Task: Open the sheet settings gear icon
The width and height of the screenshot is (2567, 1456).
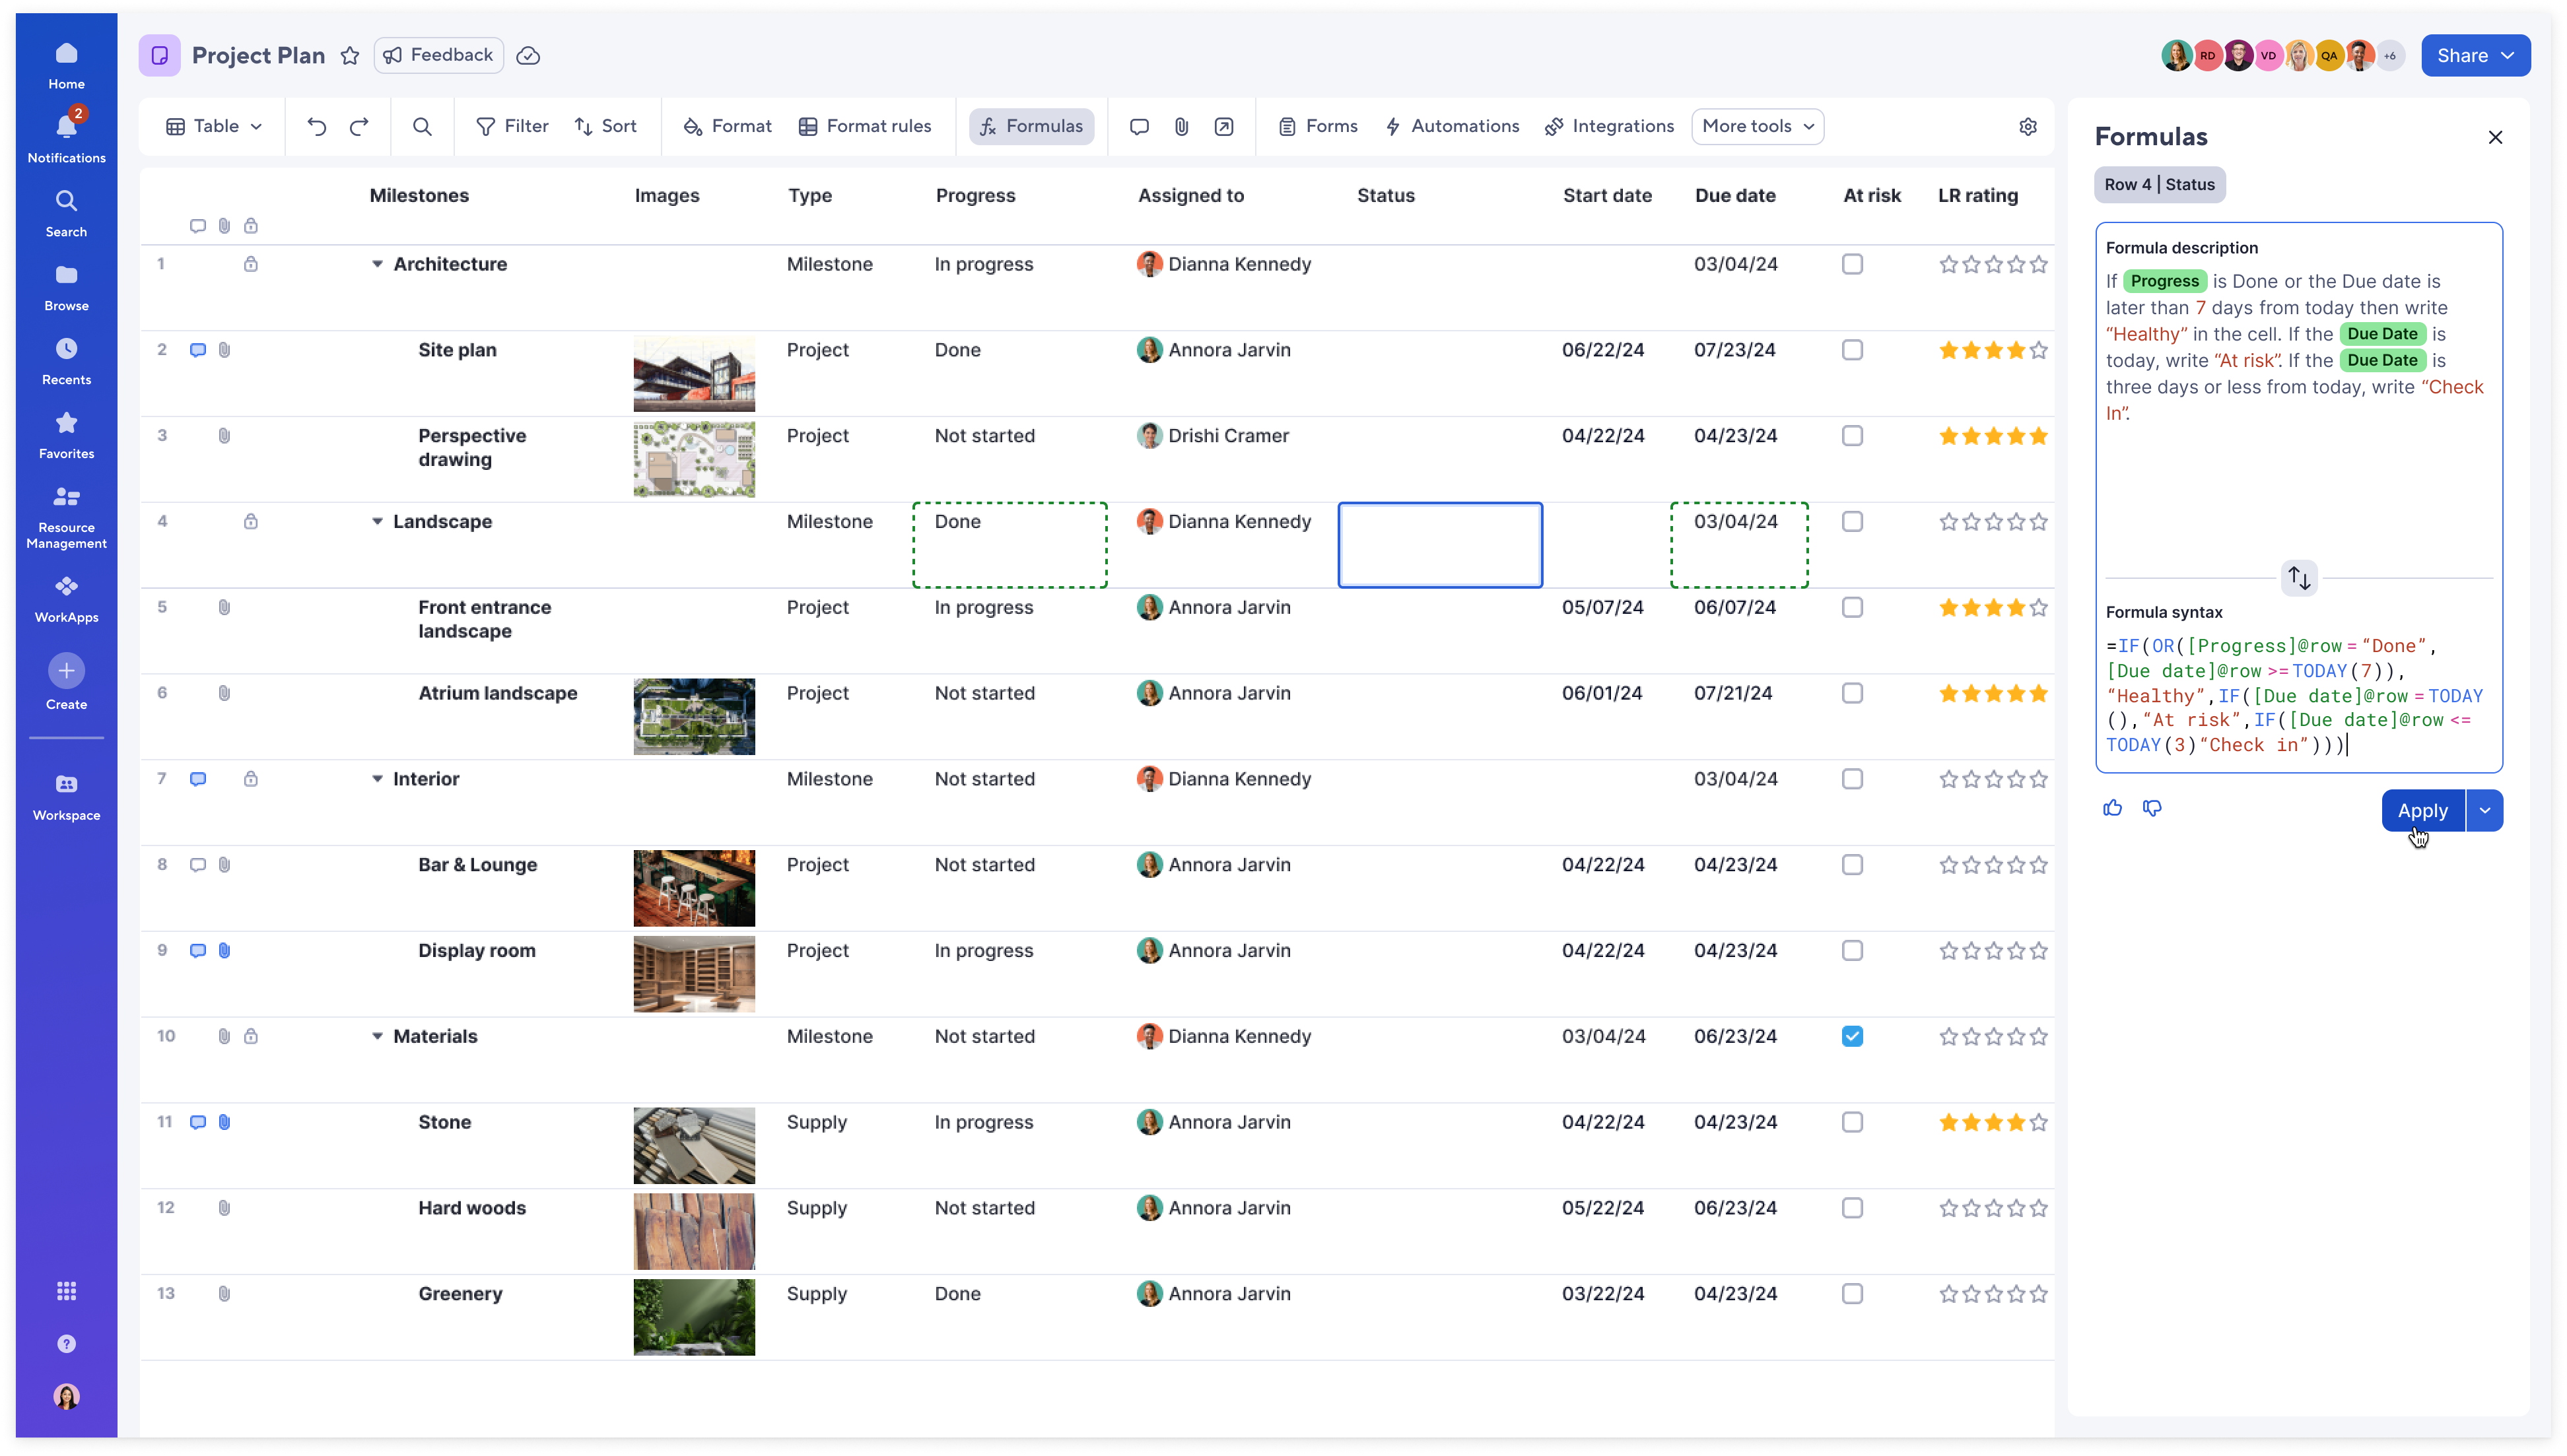Action: click(x=2028, y=126)
